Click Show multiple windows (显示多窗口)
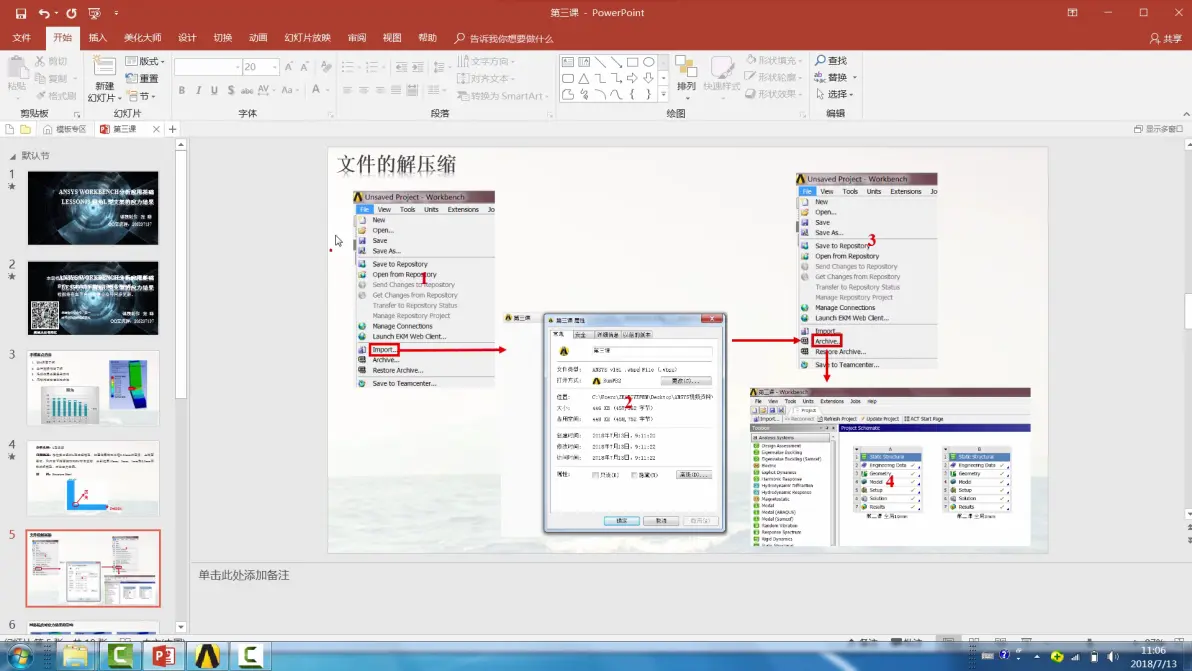Image resolution: width=1192 pixels, height=671 pixels. [x=1158, y=129]
